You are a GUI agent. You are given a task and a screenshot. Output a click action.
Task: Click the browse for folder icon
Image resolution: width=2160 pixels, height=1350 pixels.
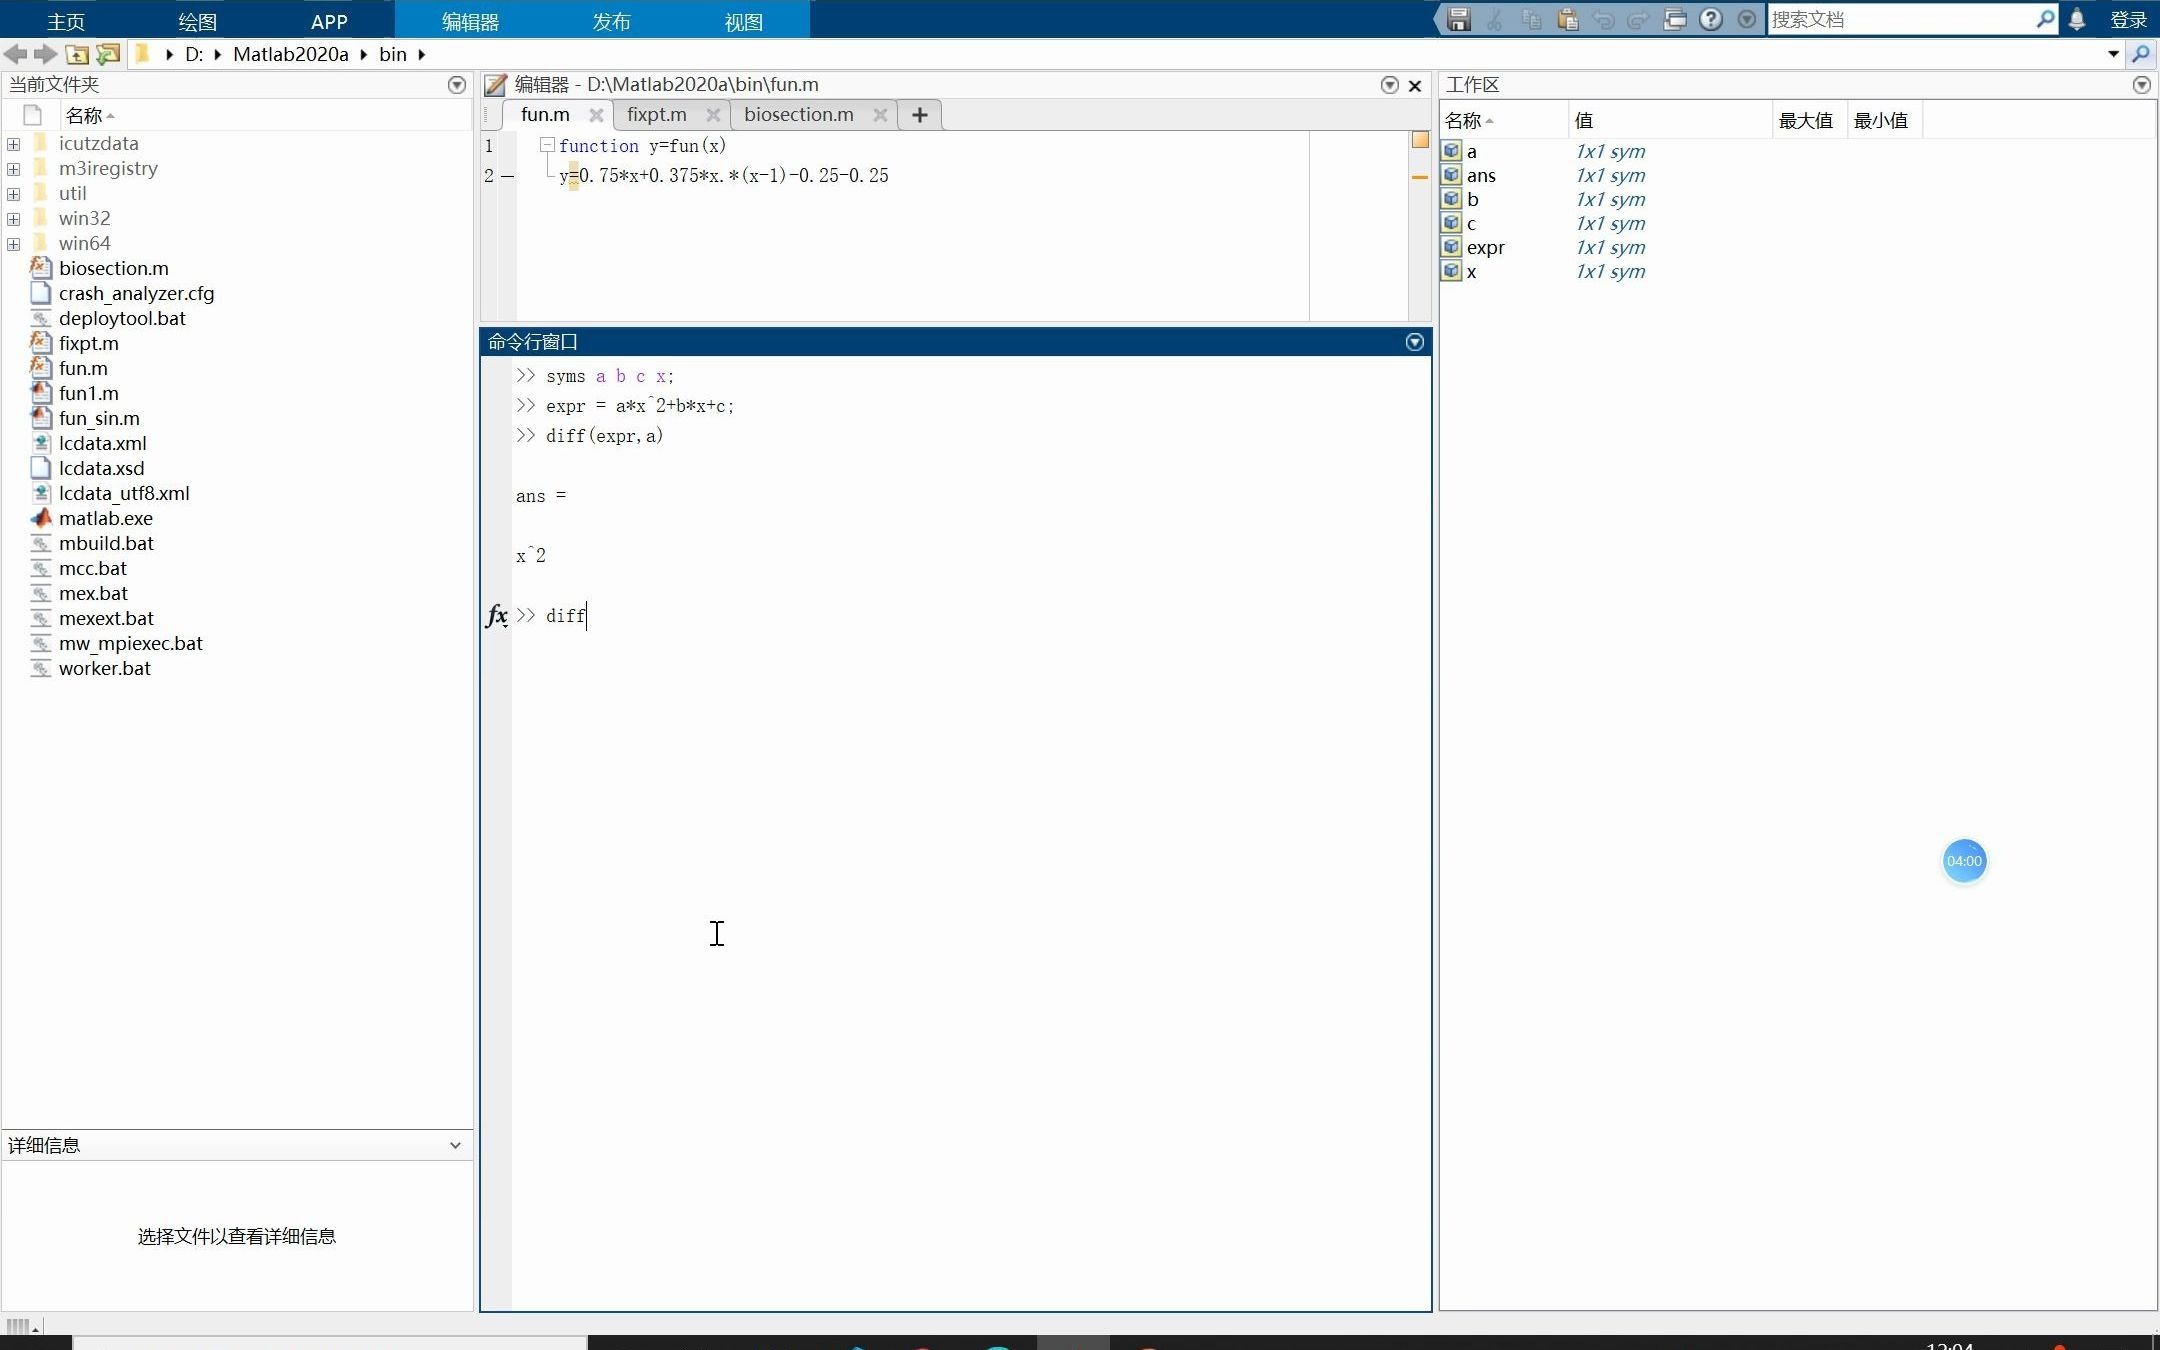tap(108, 54)
